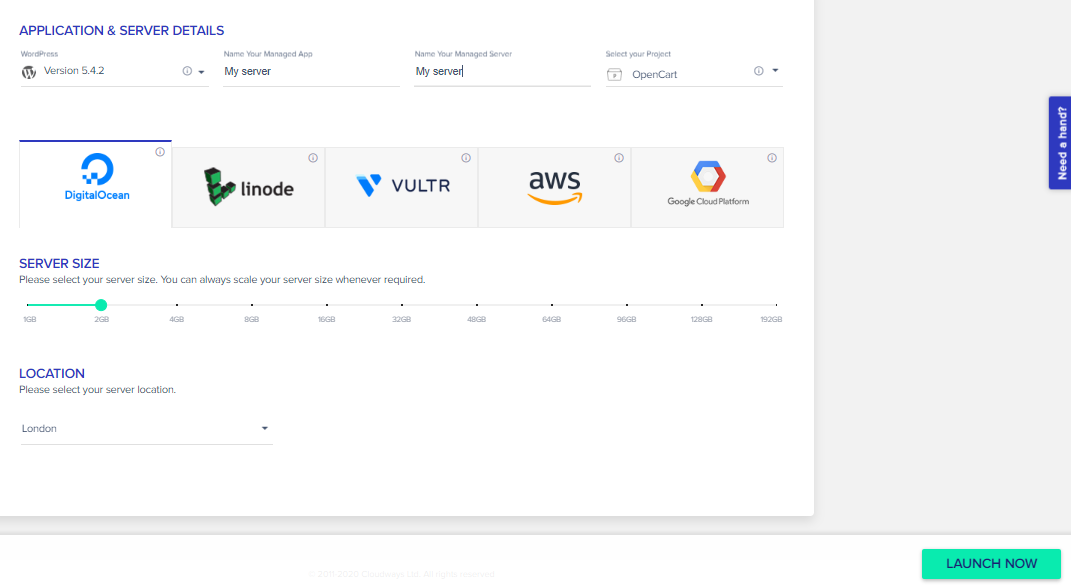The width and height of the screenshot is (1071, 587).
Task: Click the AWS info icon
Action: pos(619,158)
